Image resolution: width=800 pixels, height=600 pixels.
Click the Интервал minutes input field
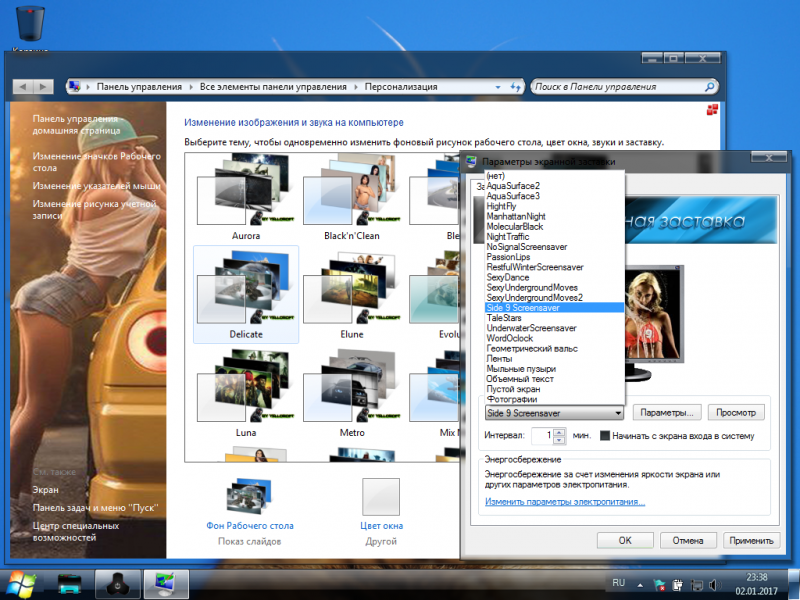coord(543,435)
